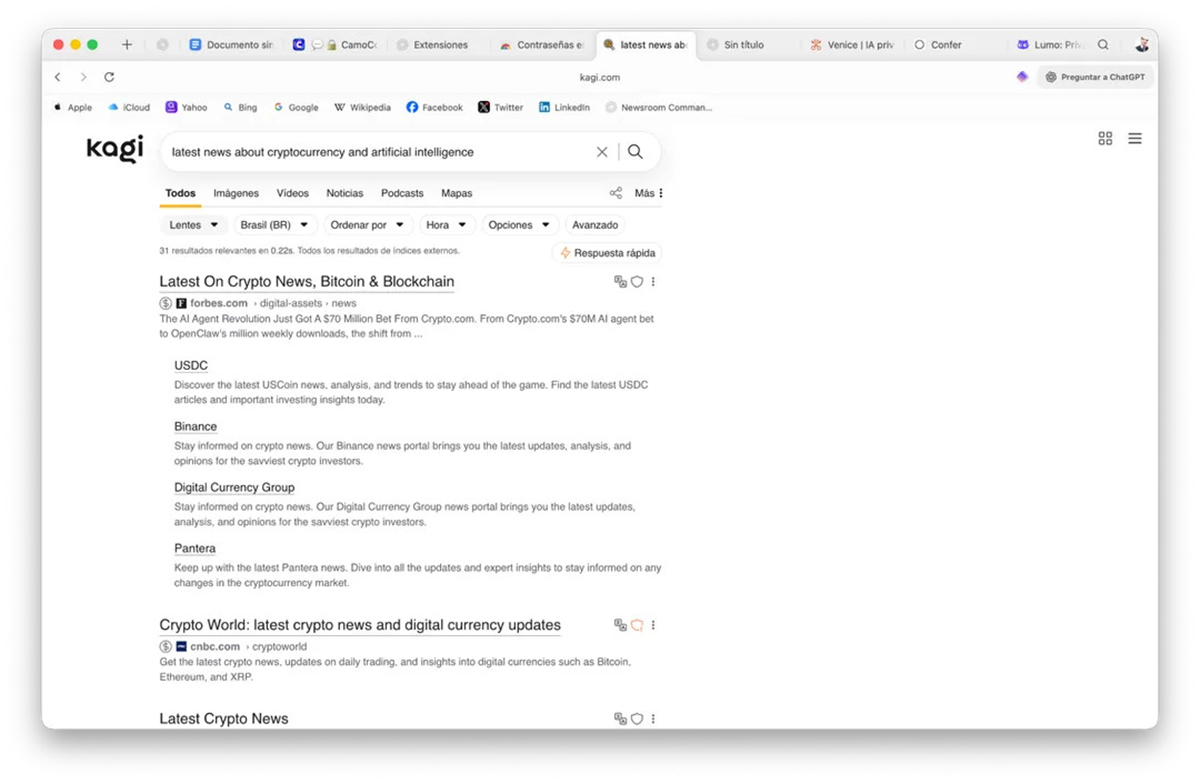This screenshot has width=1200, height=784.
Task: Click the magnifier search icon in Kagi search box
Action: point(635,152)
